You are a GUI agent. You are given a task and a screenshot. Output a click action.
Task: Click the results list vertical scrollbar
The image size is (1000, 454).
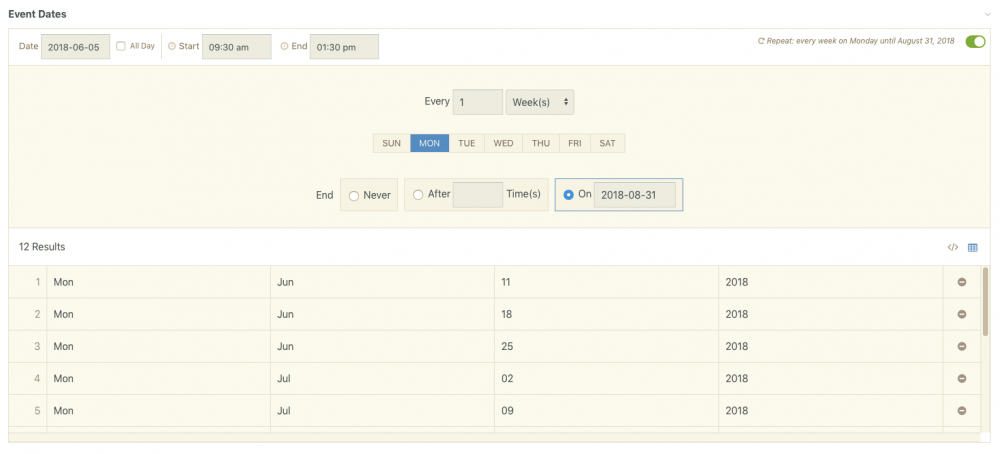(985, 300)
